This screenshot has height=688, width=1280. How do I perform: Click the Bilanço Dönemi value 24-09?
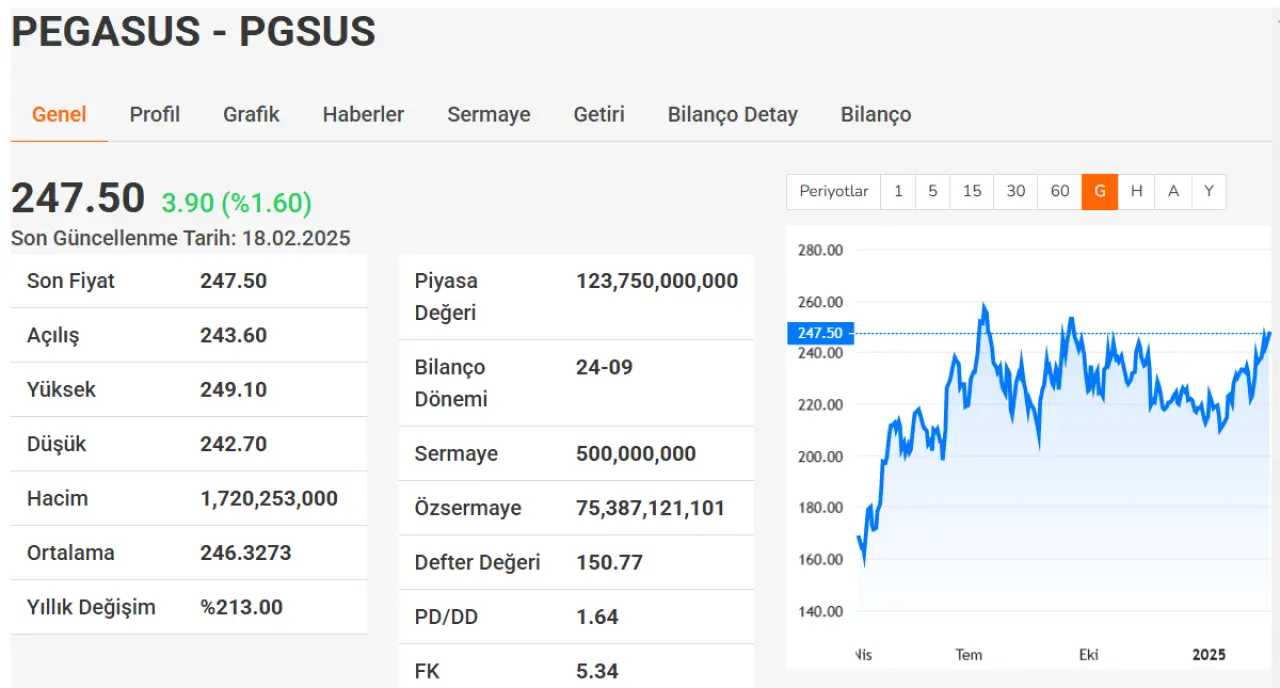point(604,367)
